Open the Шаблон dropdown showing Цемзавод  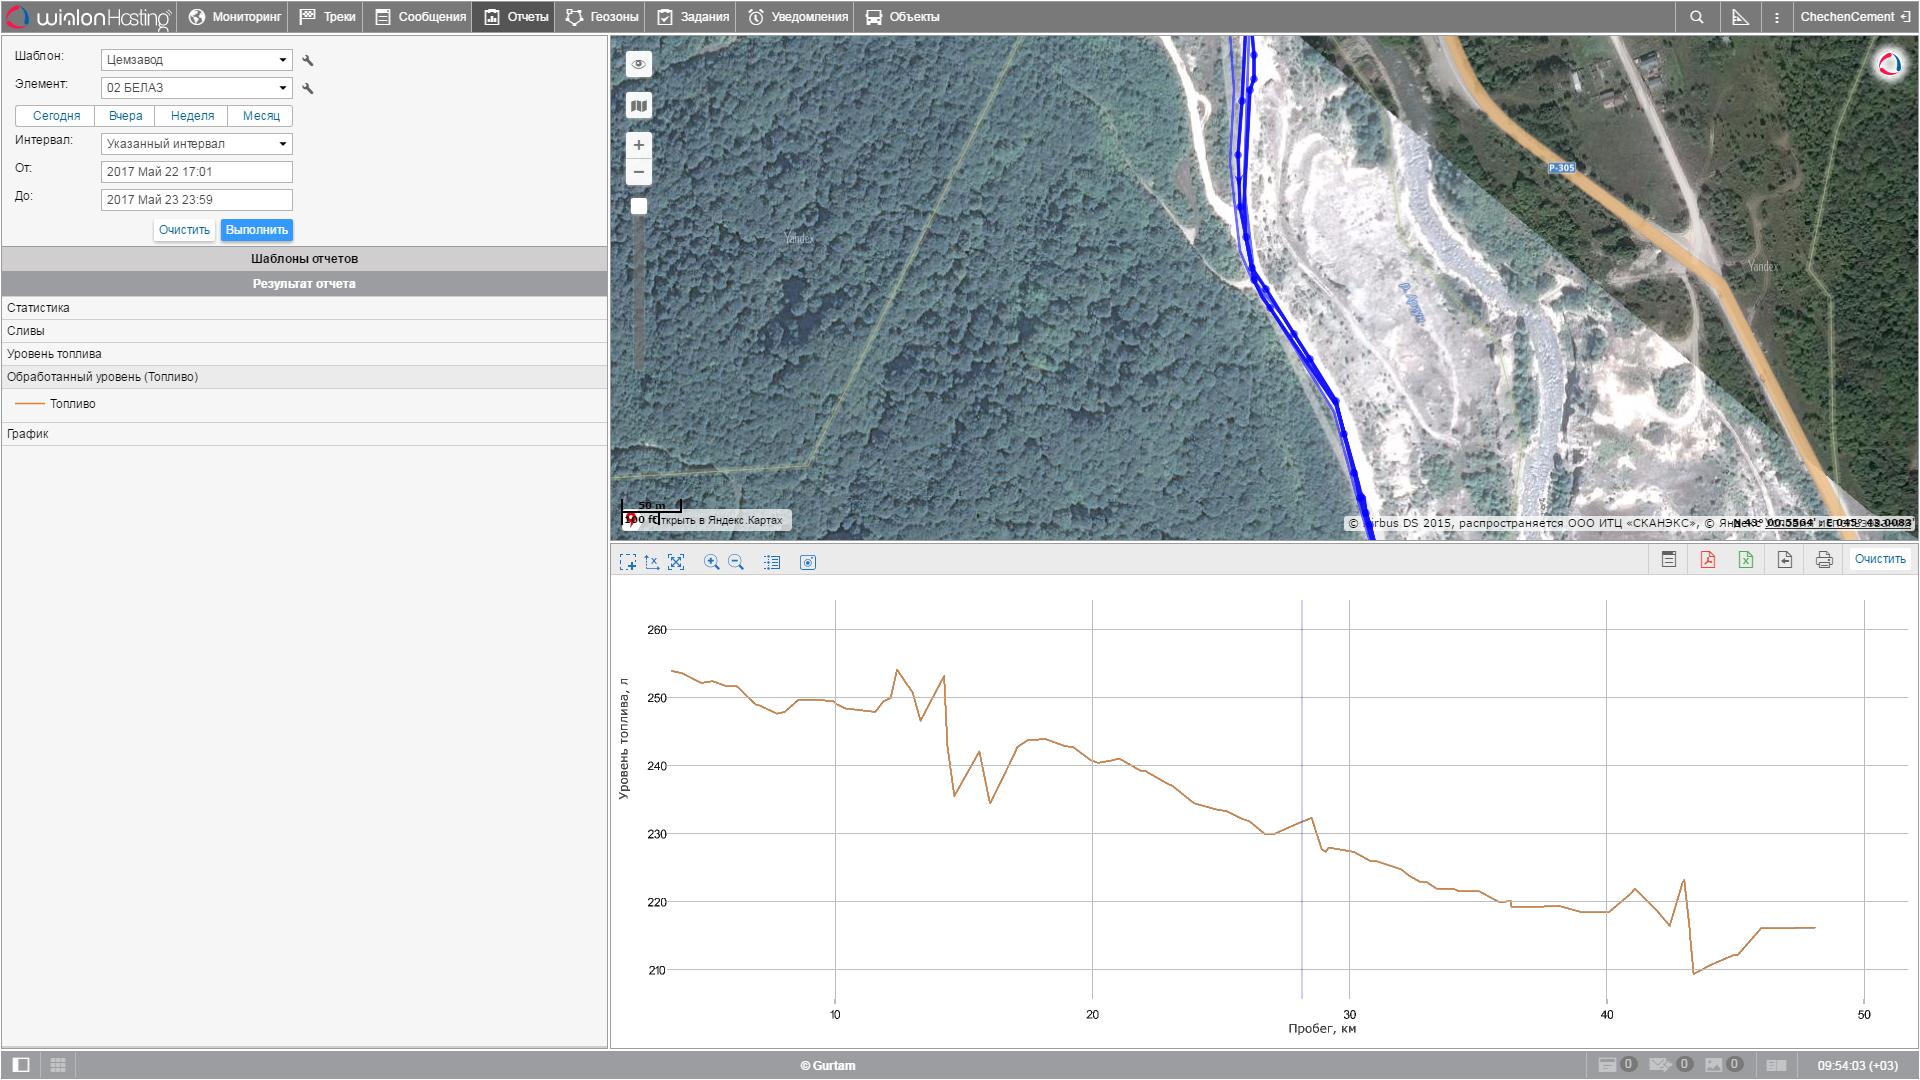pos(196,60)
